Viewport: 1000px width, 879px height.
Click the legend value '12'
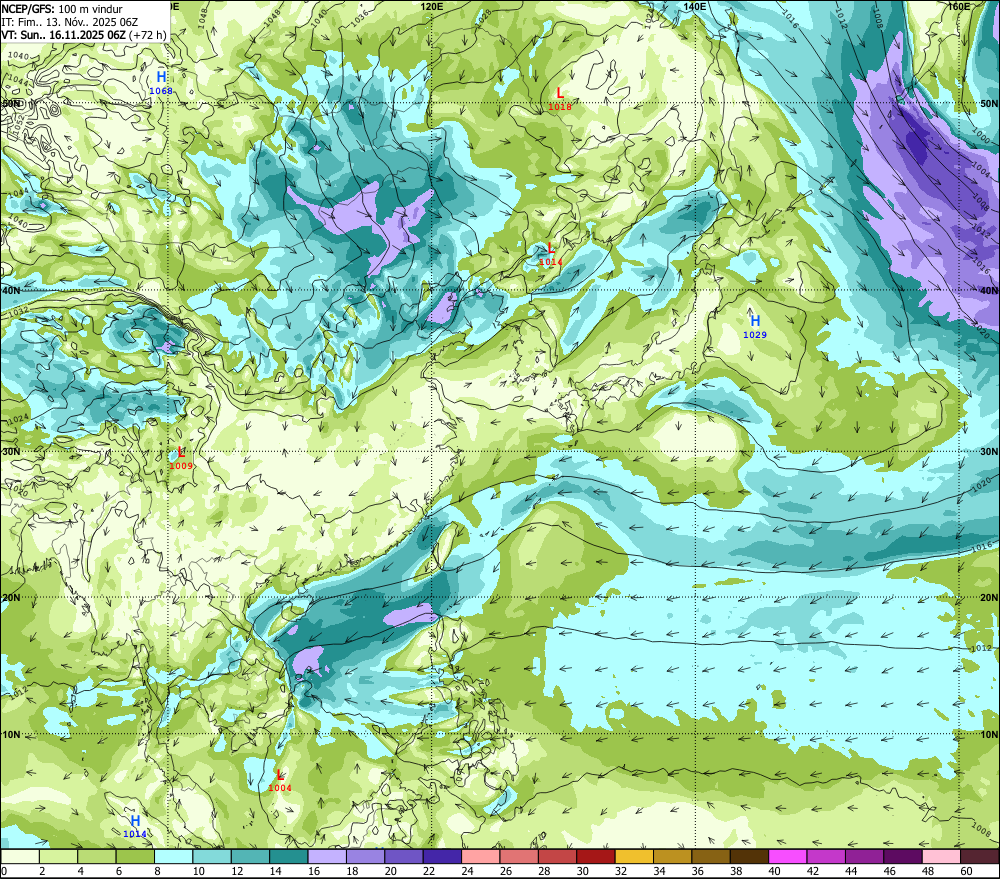pos(237,871)
